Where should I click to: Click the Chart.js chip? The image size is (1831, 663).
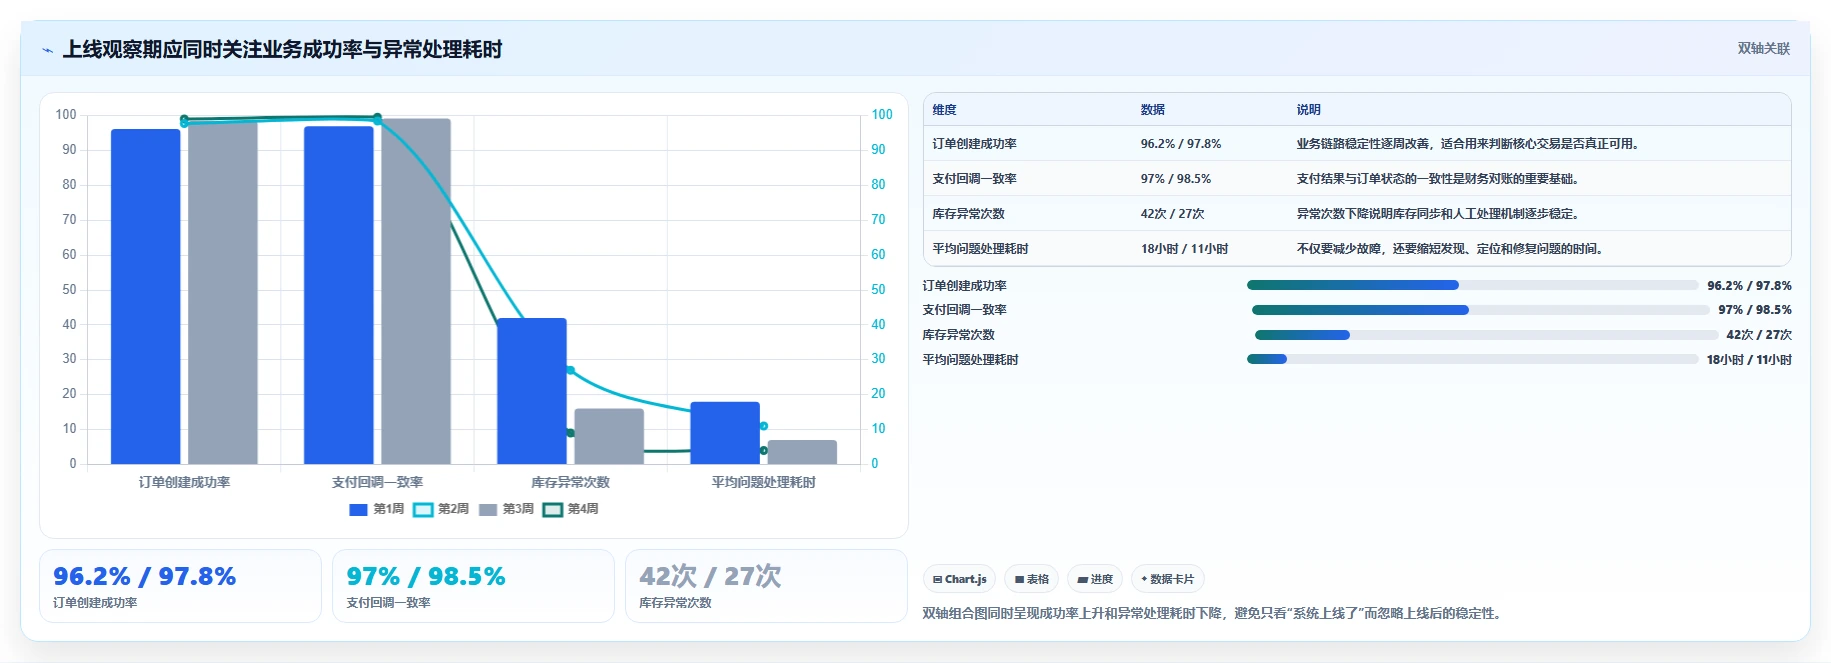pyautogui.click(x=959, y=579)
